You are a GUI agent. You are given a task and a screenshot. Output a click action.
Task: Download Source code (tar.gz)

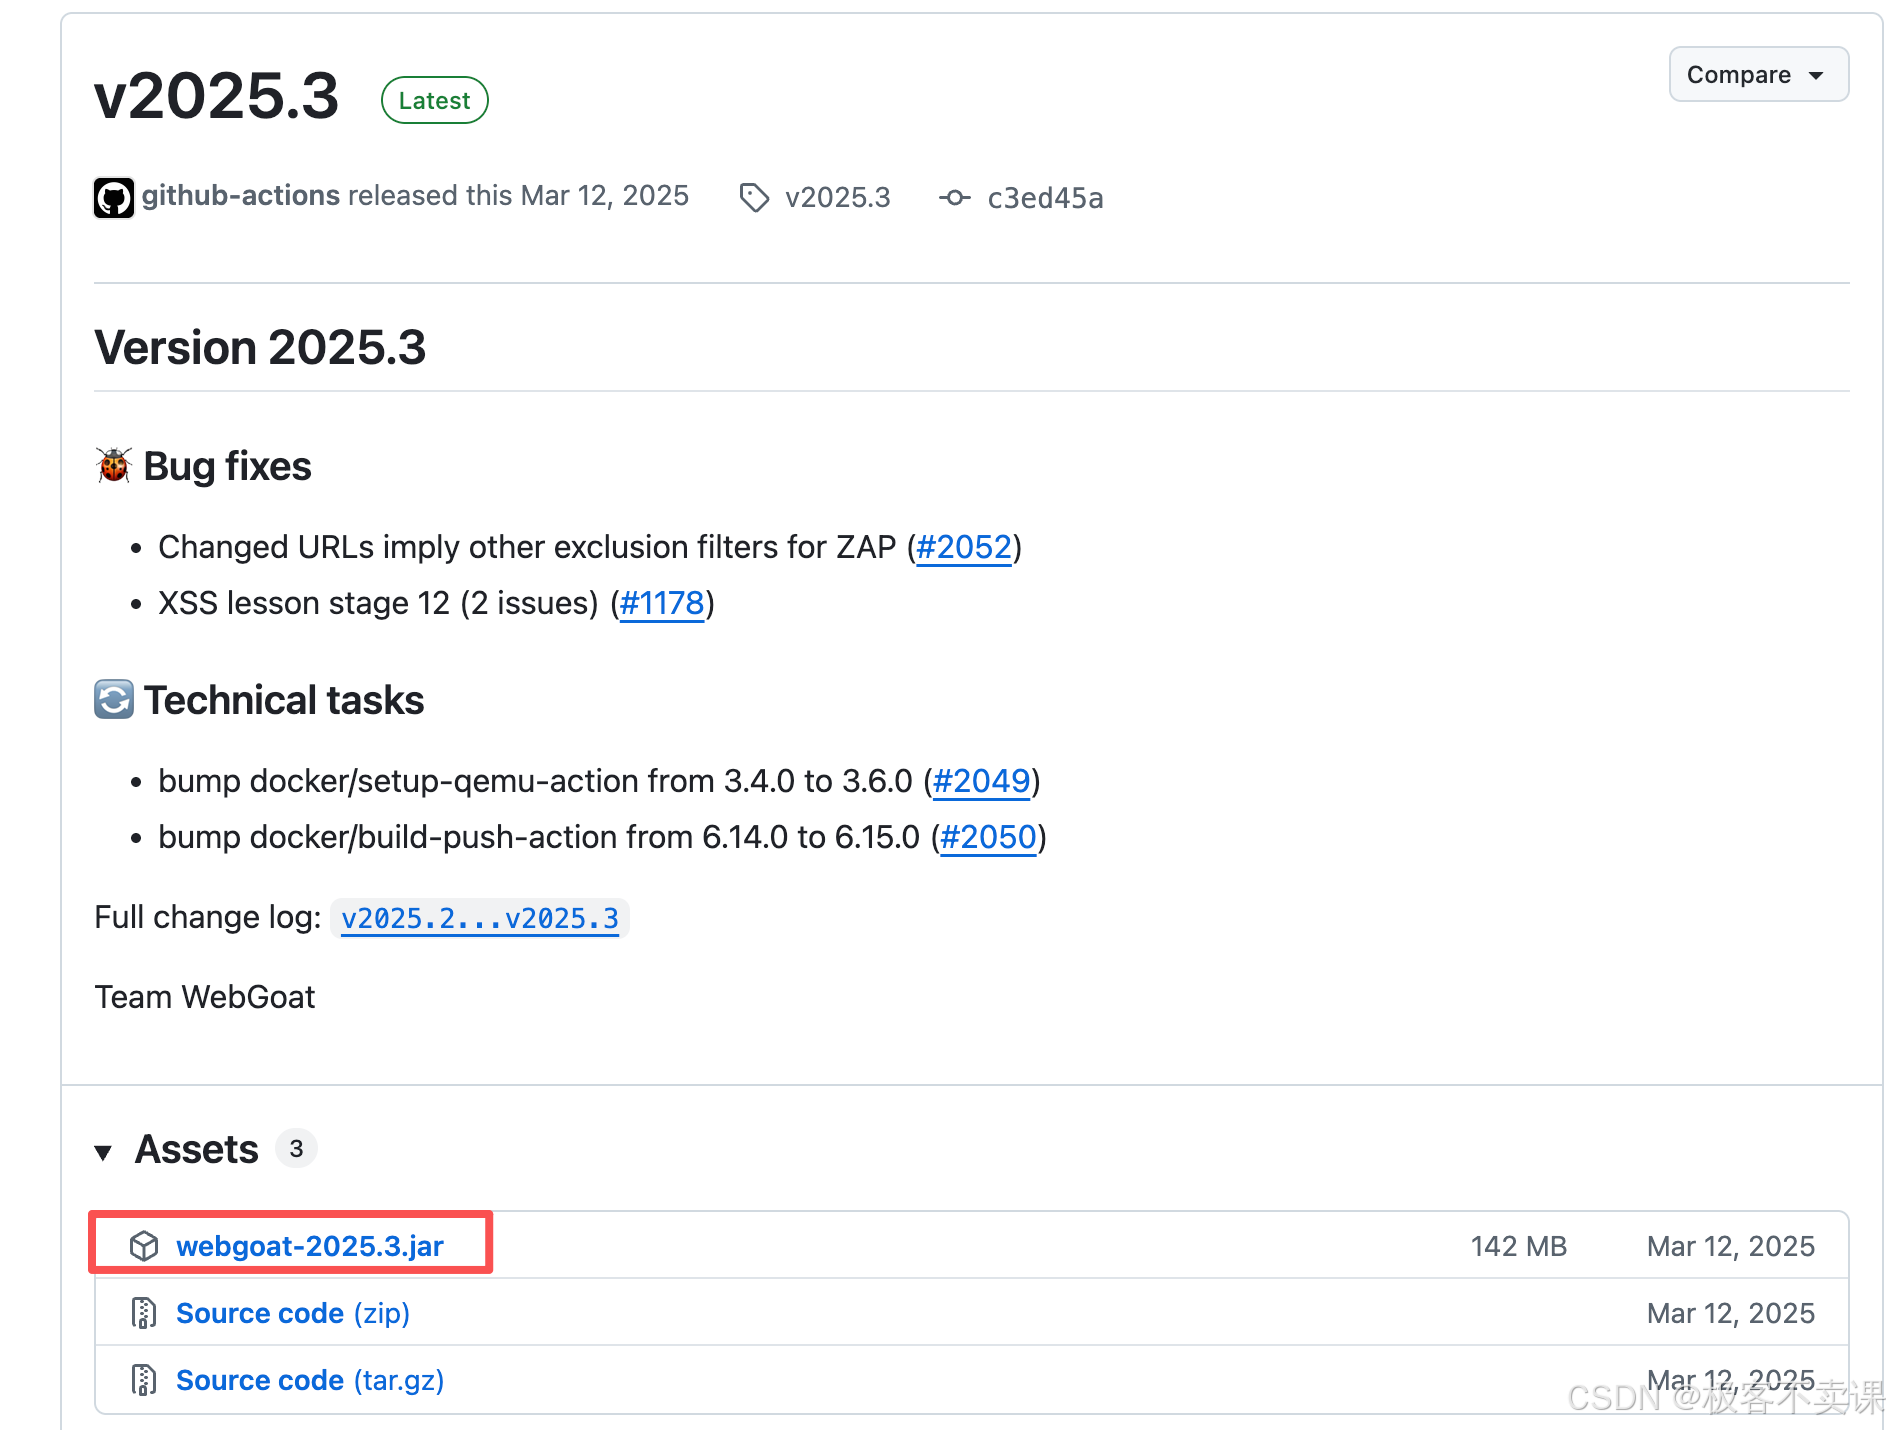click(310, 1380)
